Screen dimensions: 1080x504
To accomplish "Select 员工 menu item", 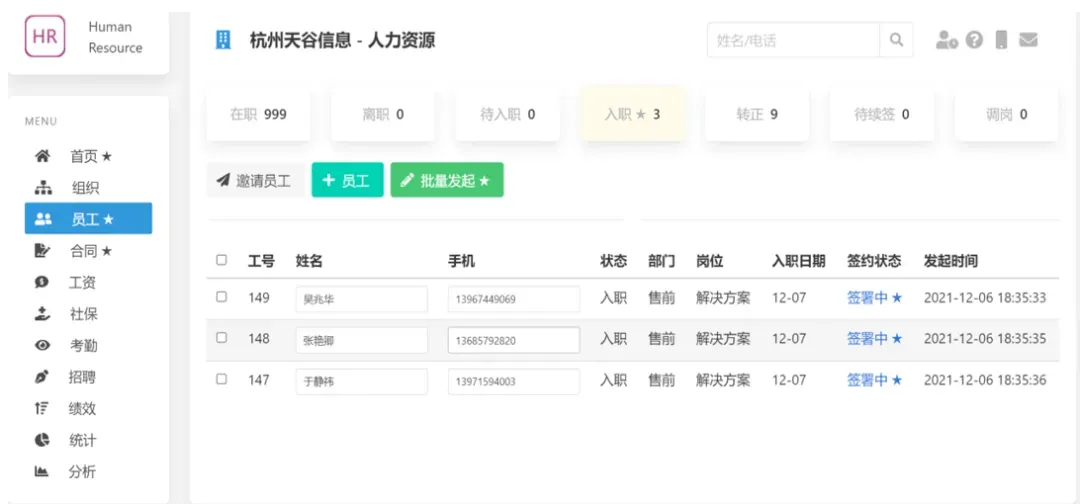I will click(x=88, y=219).
